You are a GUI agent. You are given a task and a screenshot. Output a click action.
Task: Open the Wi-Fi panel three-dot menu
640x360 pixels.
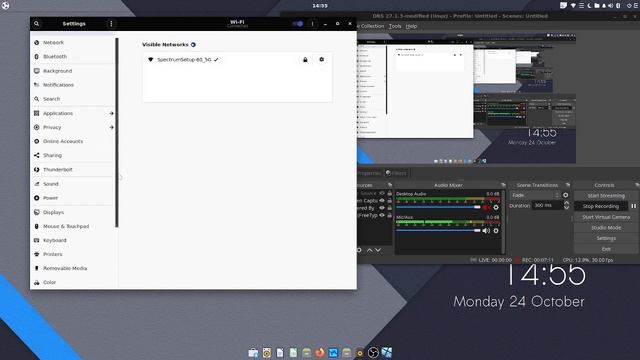[313, 24]
